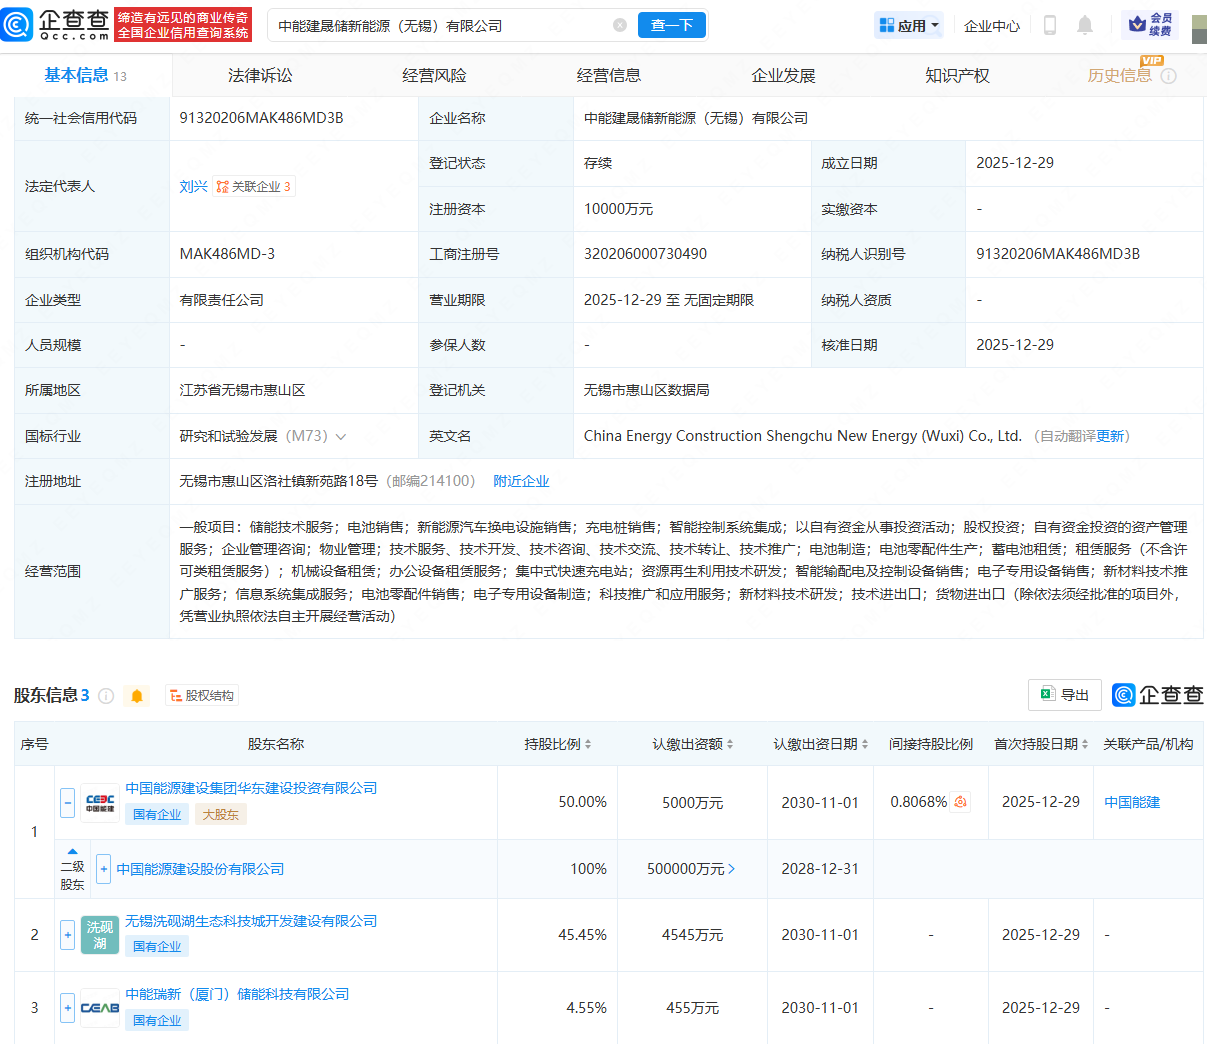Image resolution: width=1207 pixels, height=1044 pixels.
Task: Click the info icon next to 股东信息
Action: 106,695
